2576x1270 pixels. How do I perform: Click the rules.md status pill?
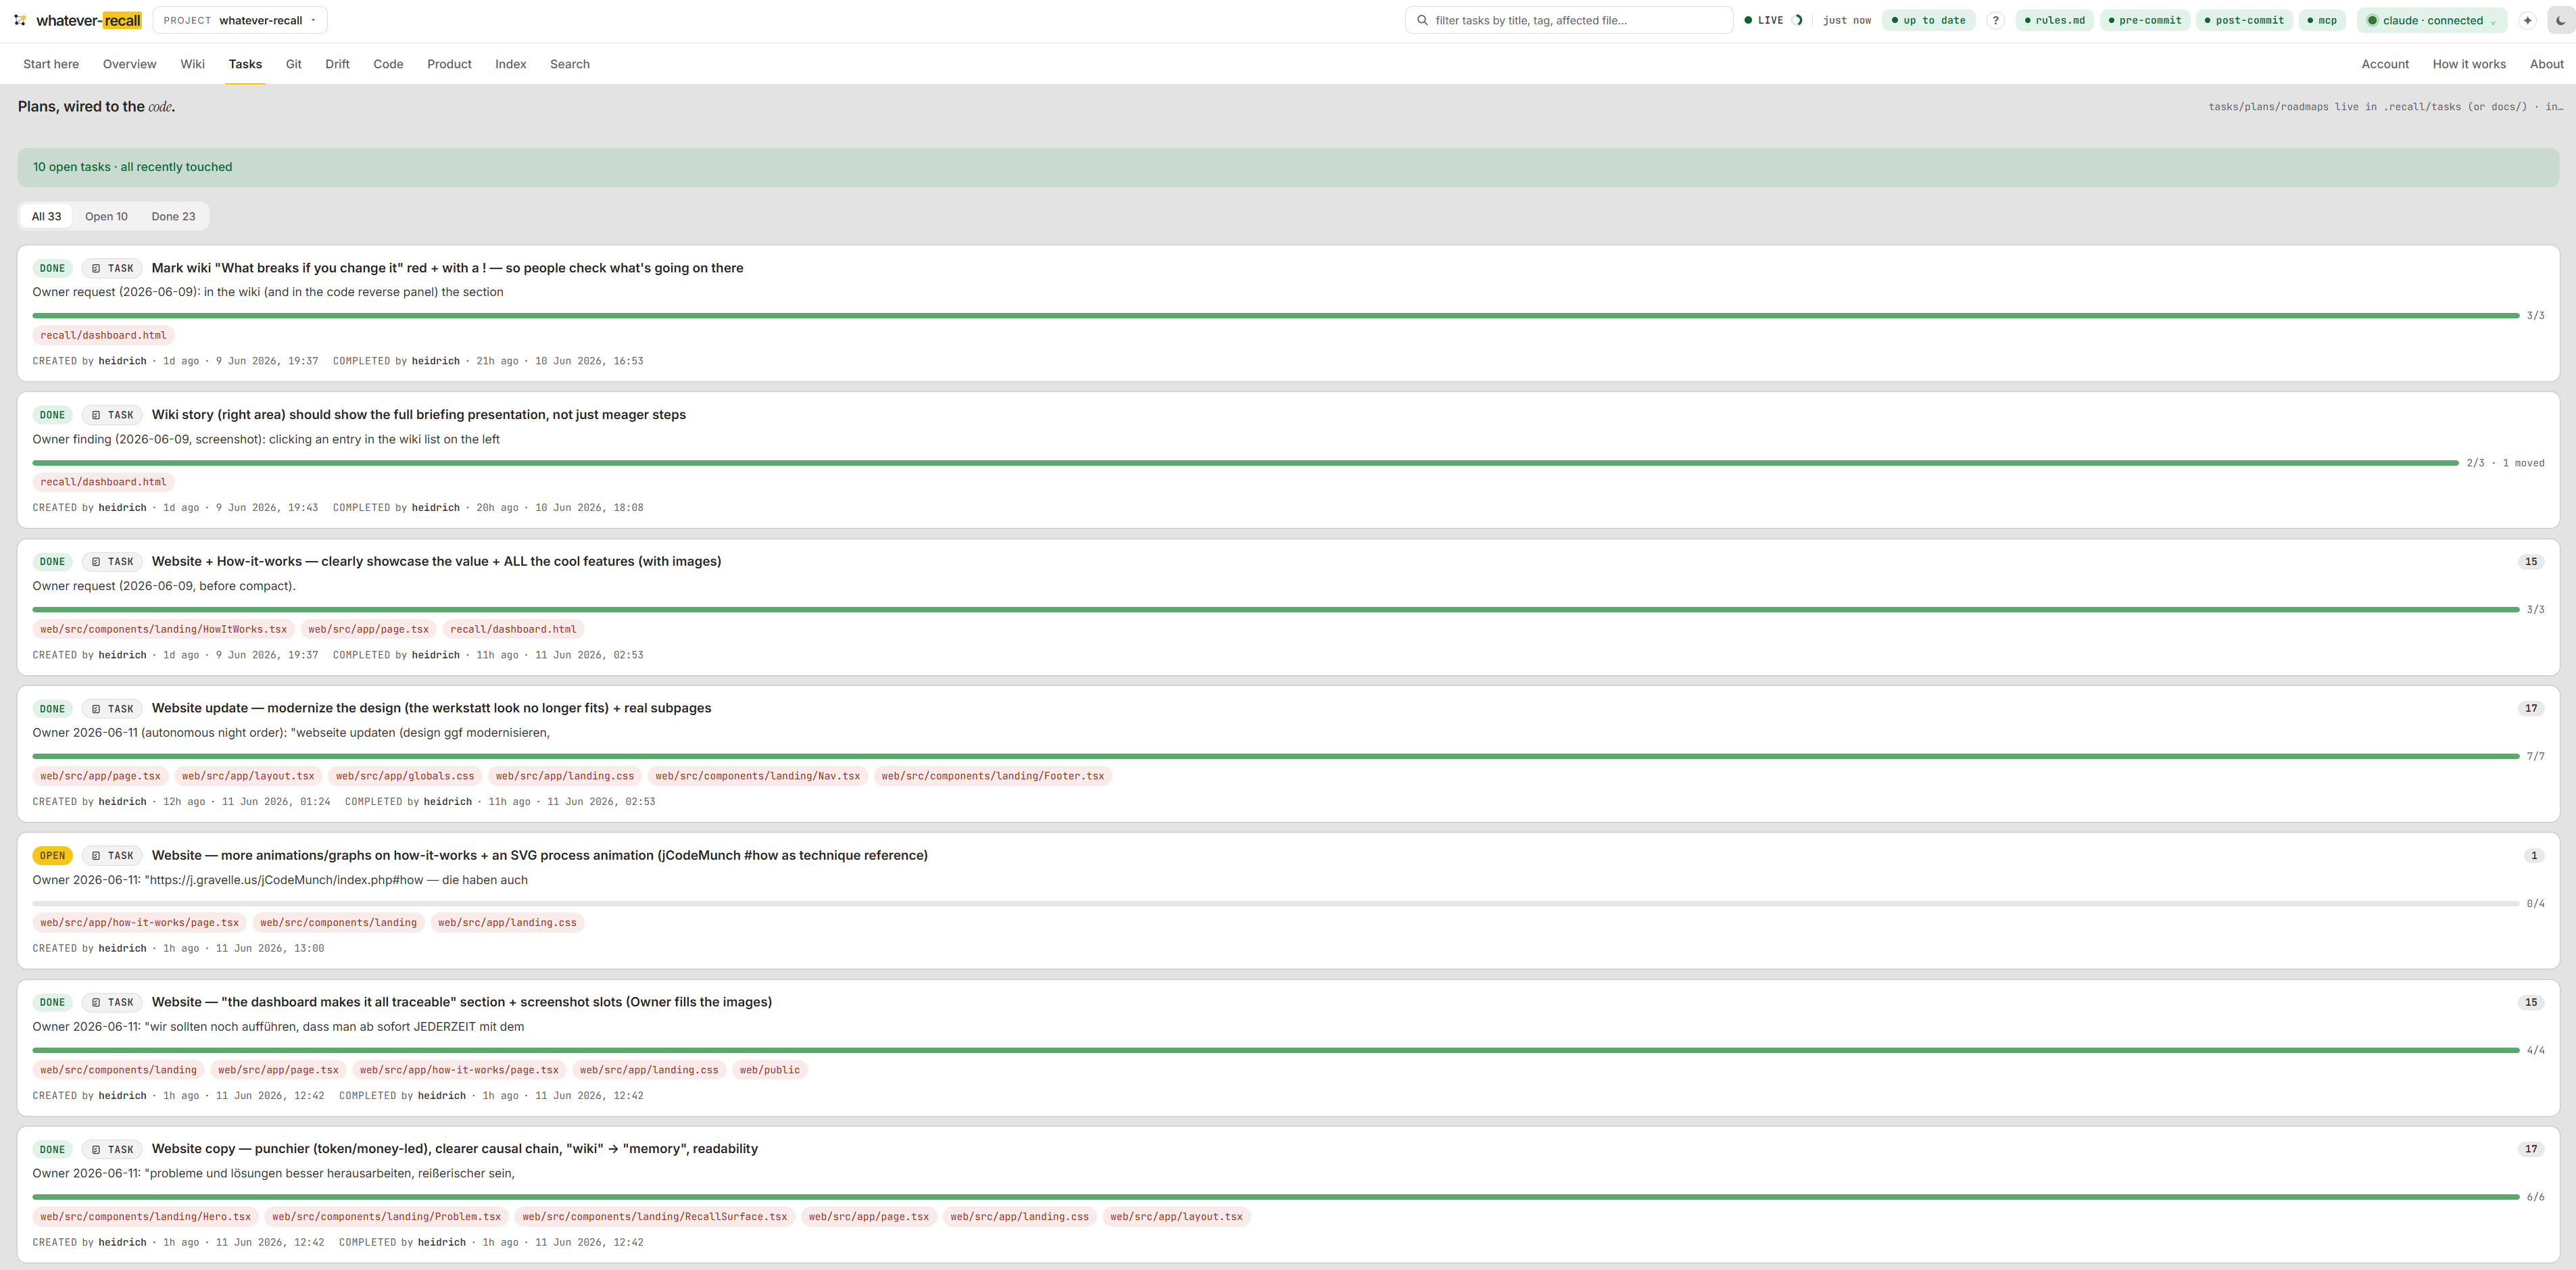[x=2054, y=20]
